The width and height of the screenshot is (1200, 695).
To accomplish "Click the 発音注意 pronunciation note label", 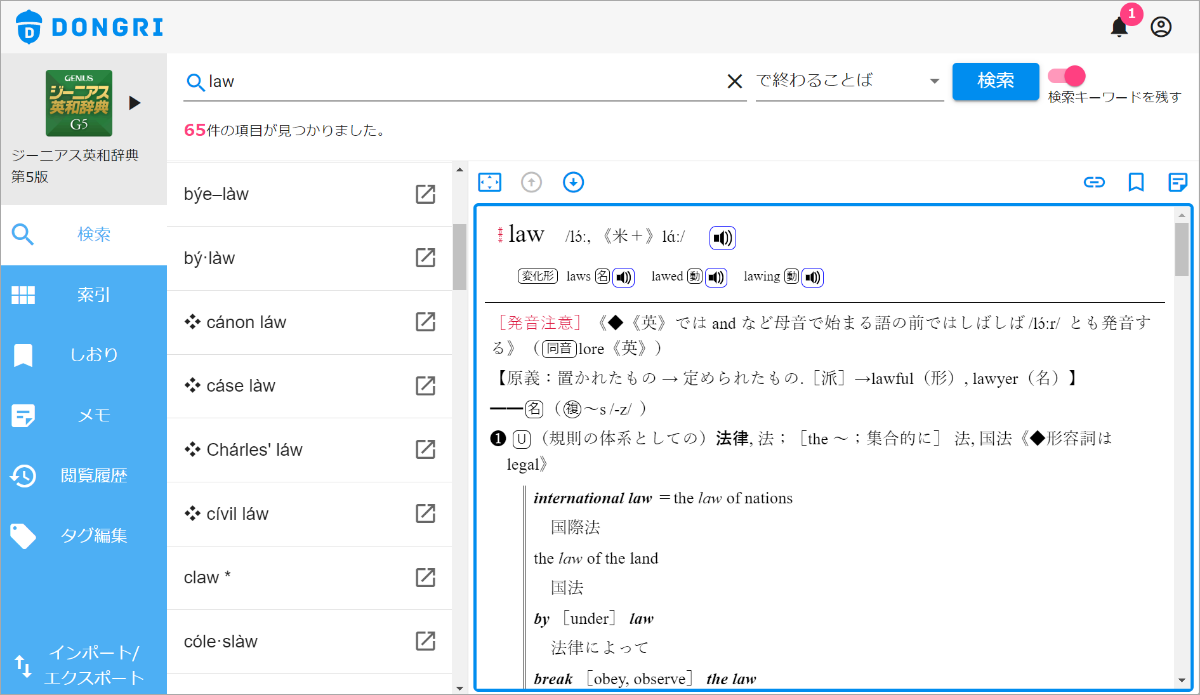I will click(x=539, y=322).
